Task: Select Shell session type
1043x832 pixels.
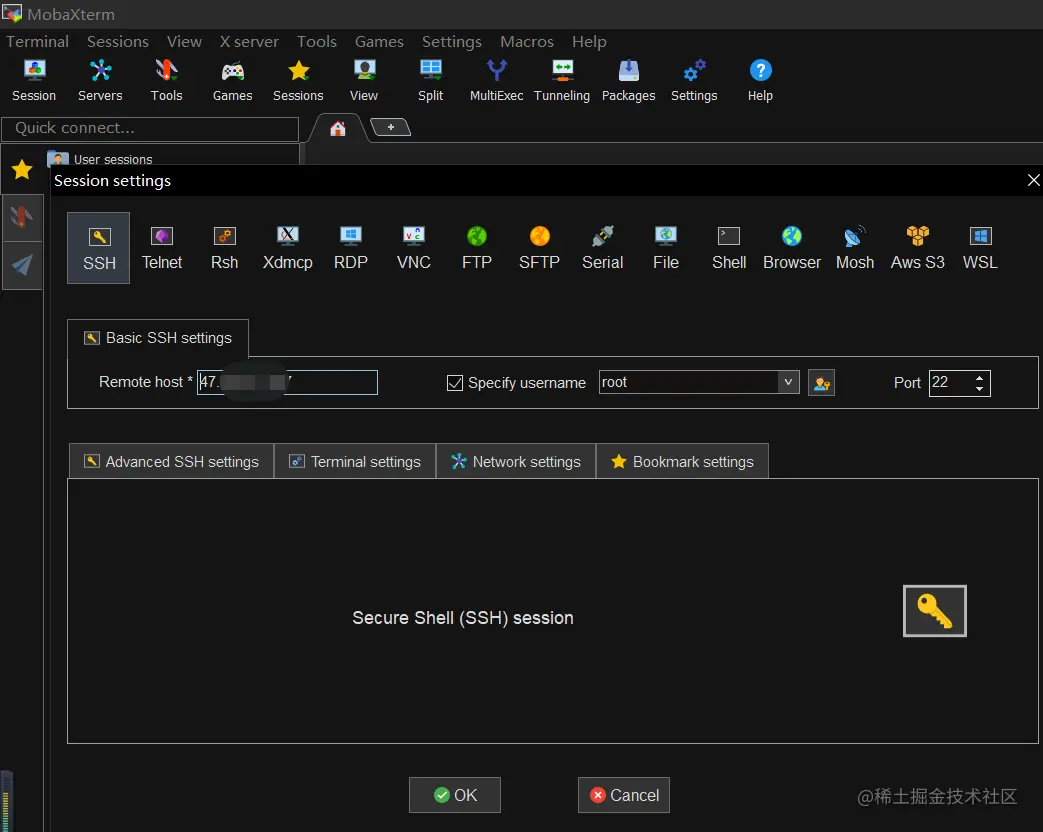Action: (729, 248)
